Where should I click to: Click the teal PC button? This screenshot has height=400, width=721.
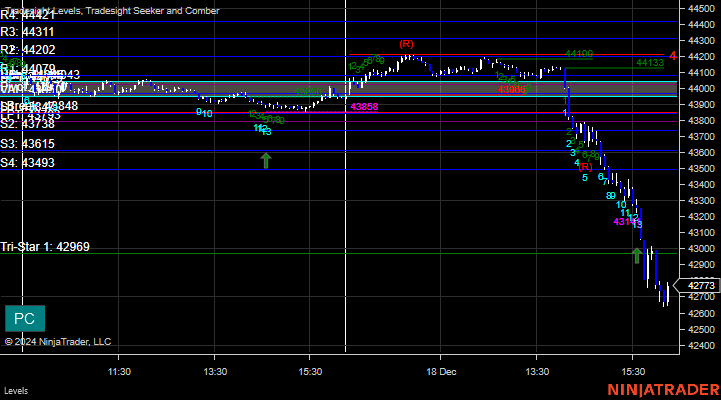tap(25, 319)
